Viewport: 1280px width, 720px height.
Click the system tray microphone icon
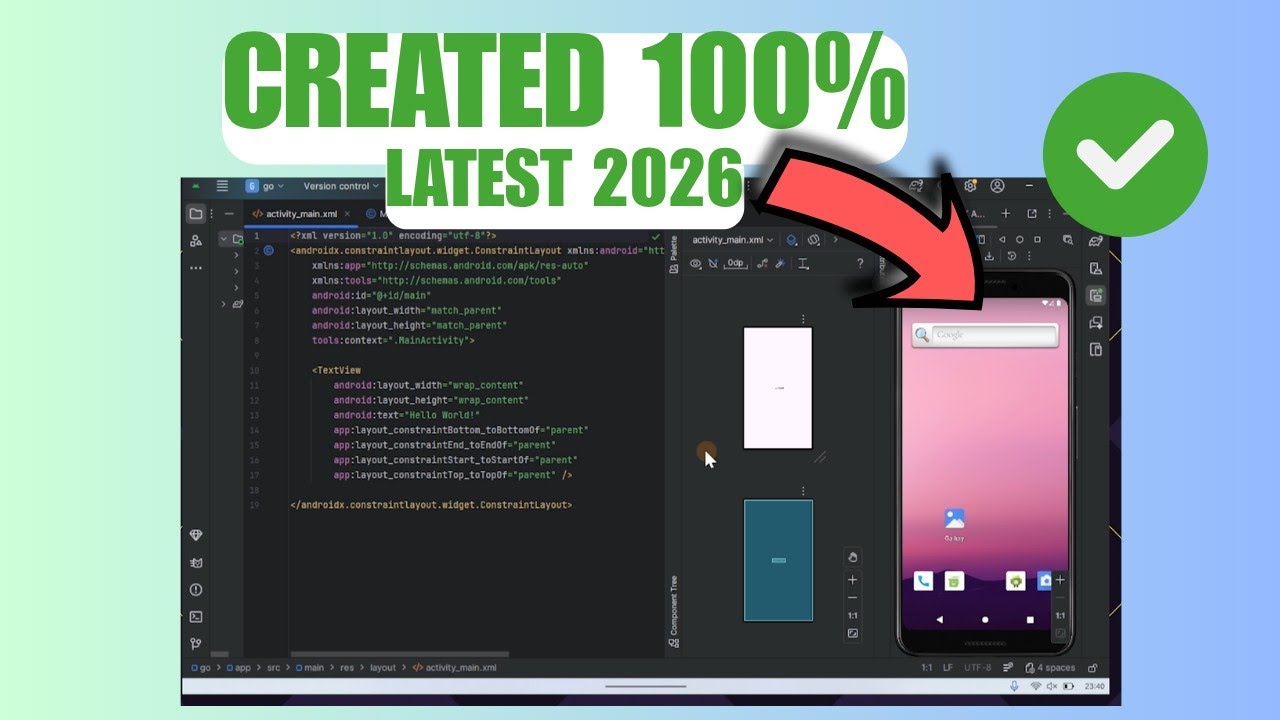click(x=1014, y=686)
